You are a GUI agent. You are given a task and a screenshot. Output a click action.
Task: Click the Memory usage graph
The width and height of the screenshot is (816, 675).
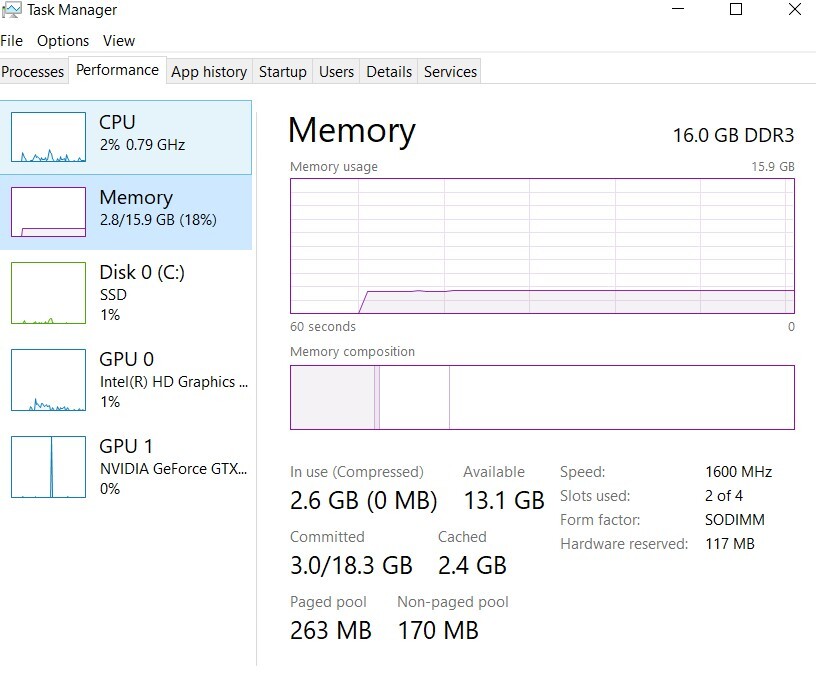click(x=542, y=246)
